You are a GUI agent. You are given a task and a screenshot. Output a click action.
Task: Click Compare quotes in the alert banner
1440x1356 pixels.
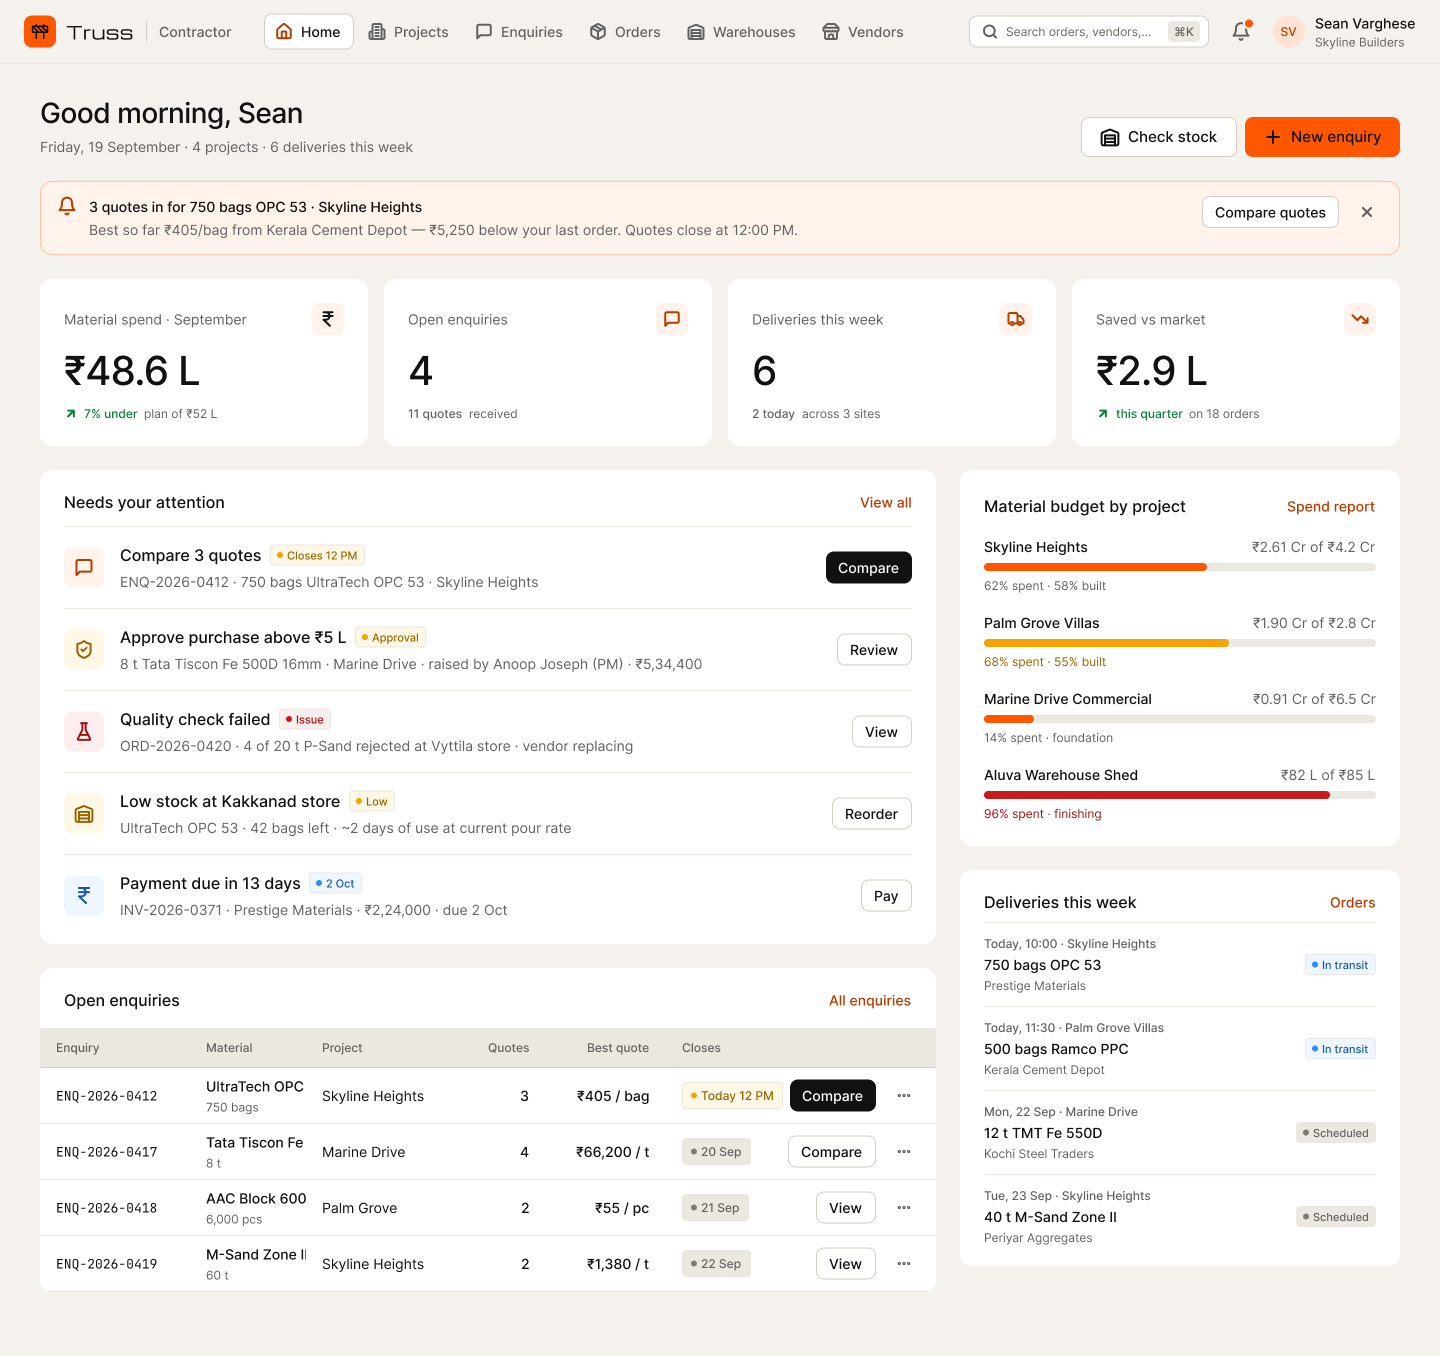tap(1270, 212)
